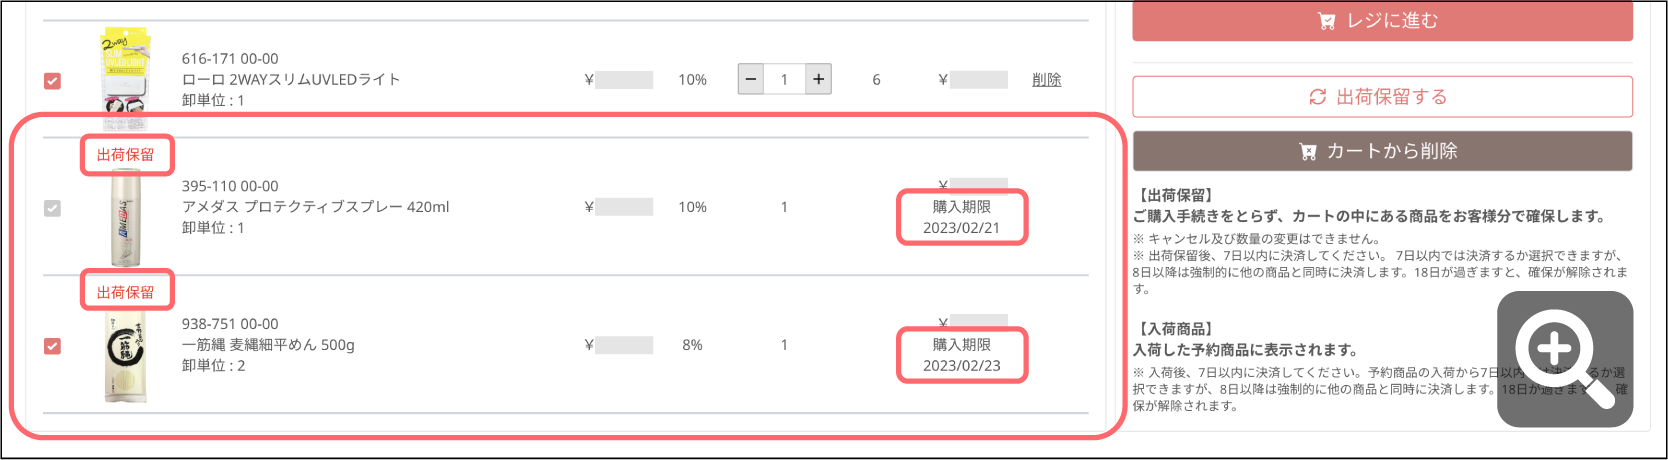The height and width of the screenshot is (460, 1668).
Task: Click refresh icon on 出荷保留する button
Action: click(1318, 97)
